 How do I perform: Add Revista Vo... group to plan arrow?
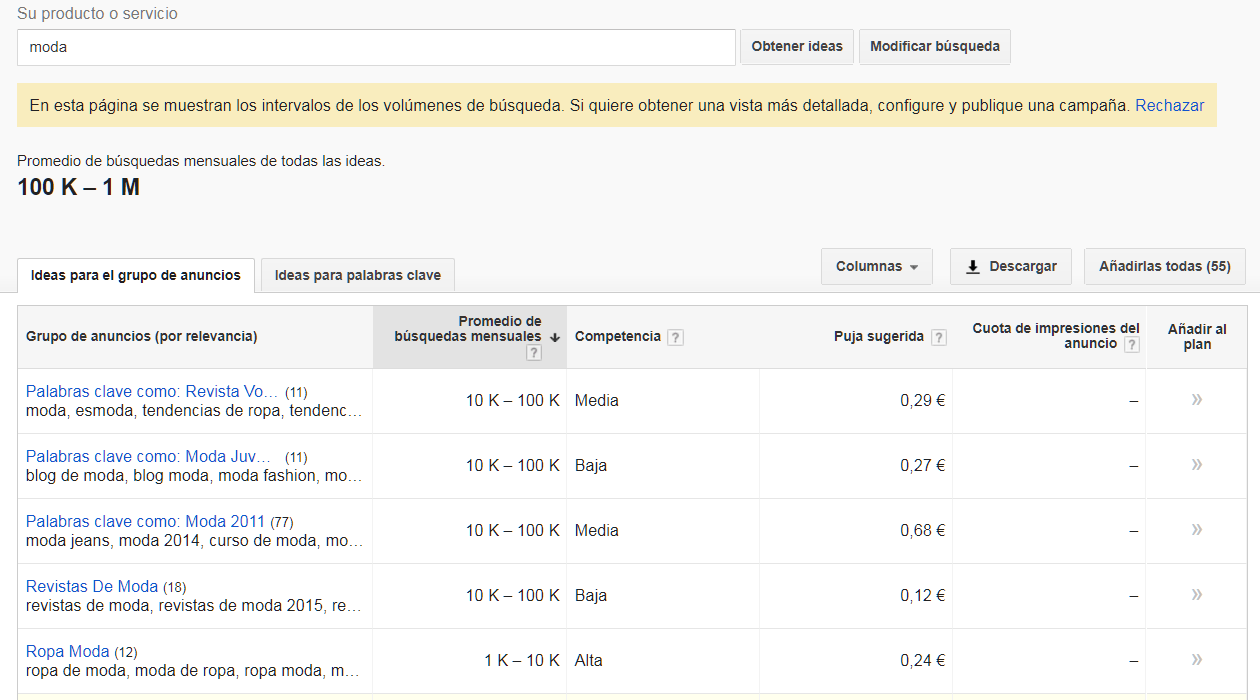pos(1196,400)
